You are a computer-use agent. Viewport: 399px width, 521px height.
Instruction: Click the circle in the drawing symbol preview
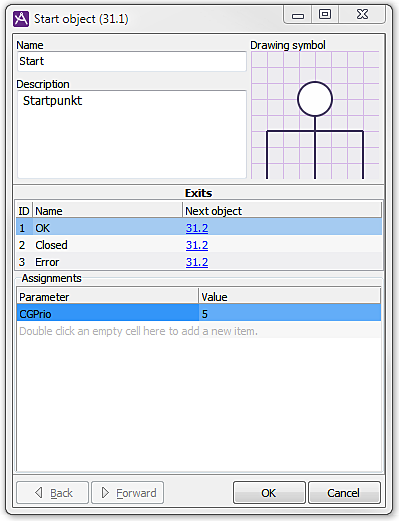click(x=315, y=99)
